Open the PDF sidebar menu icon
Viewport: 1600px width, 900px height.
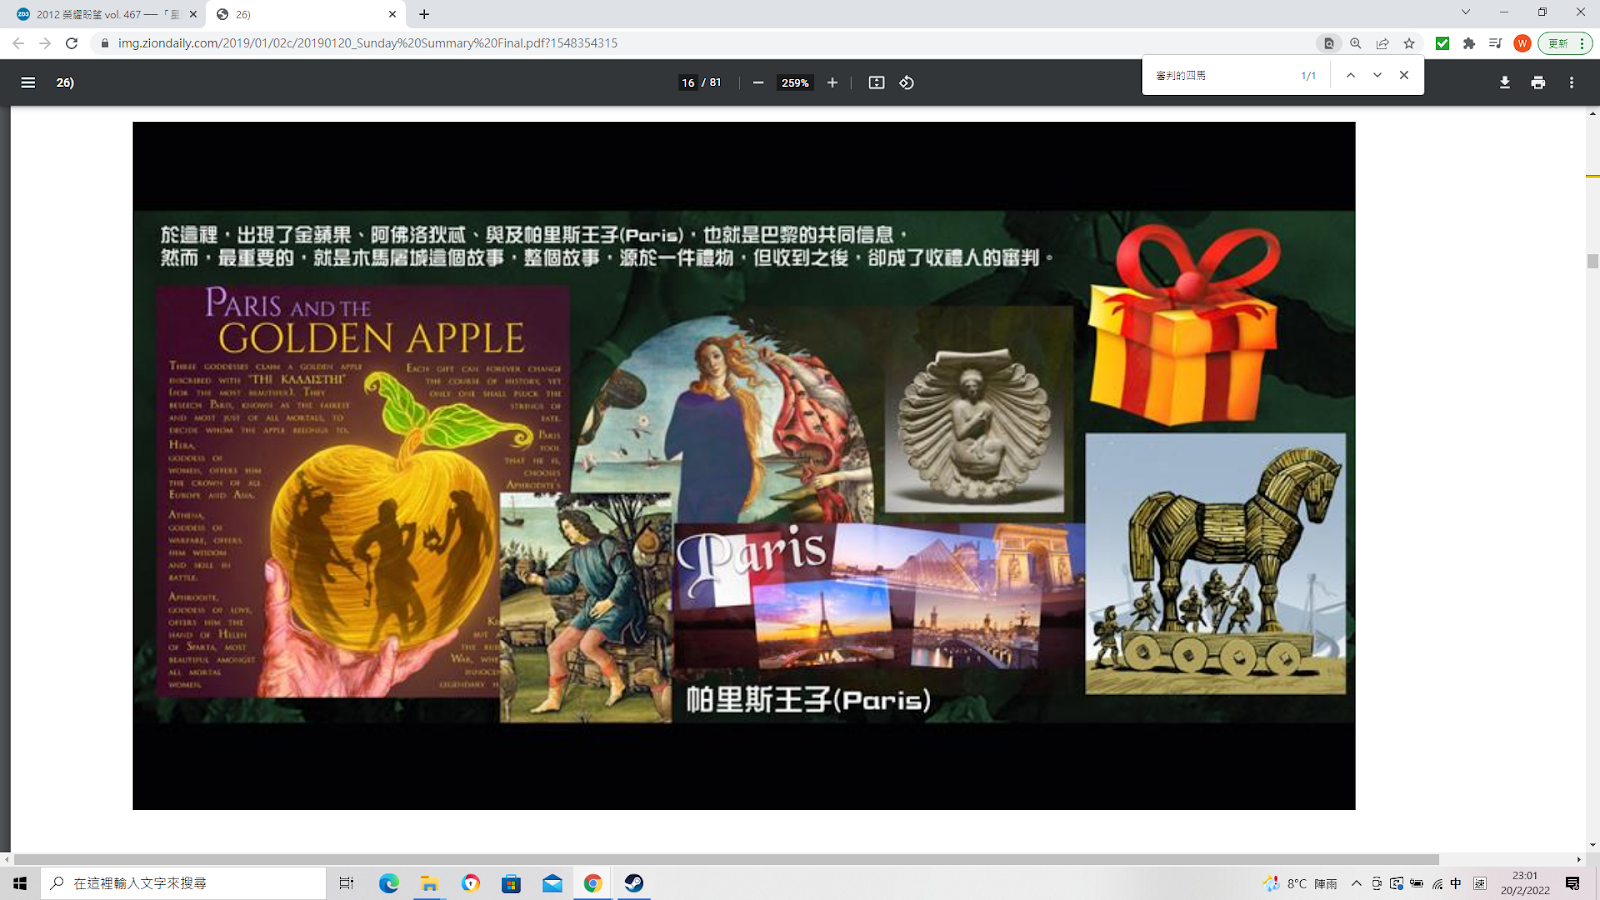click(x=28, y=83)
